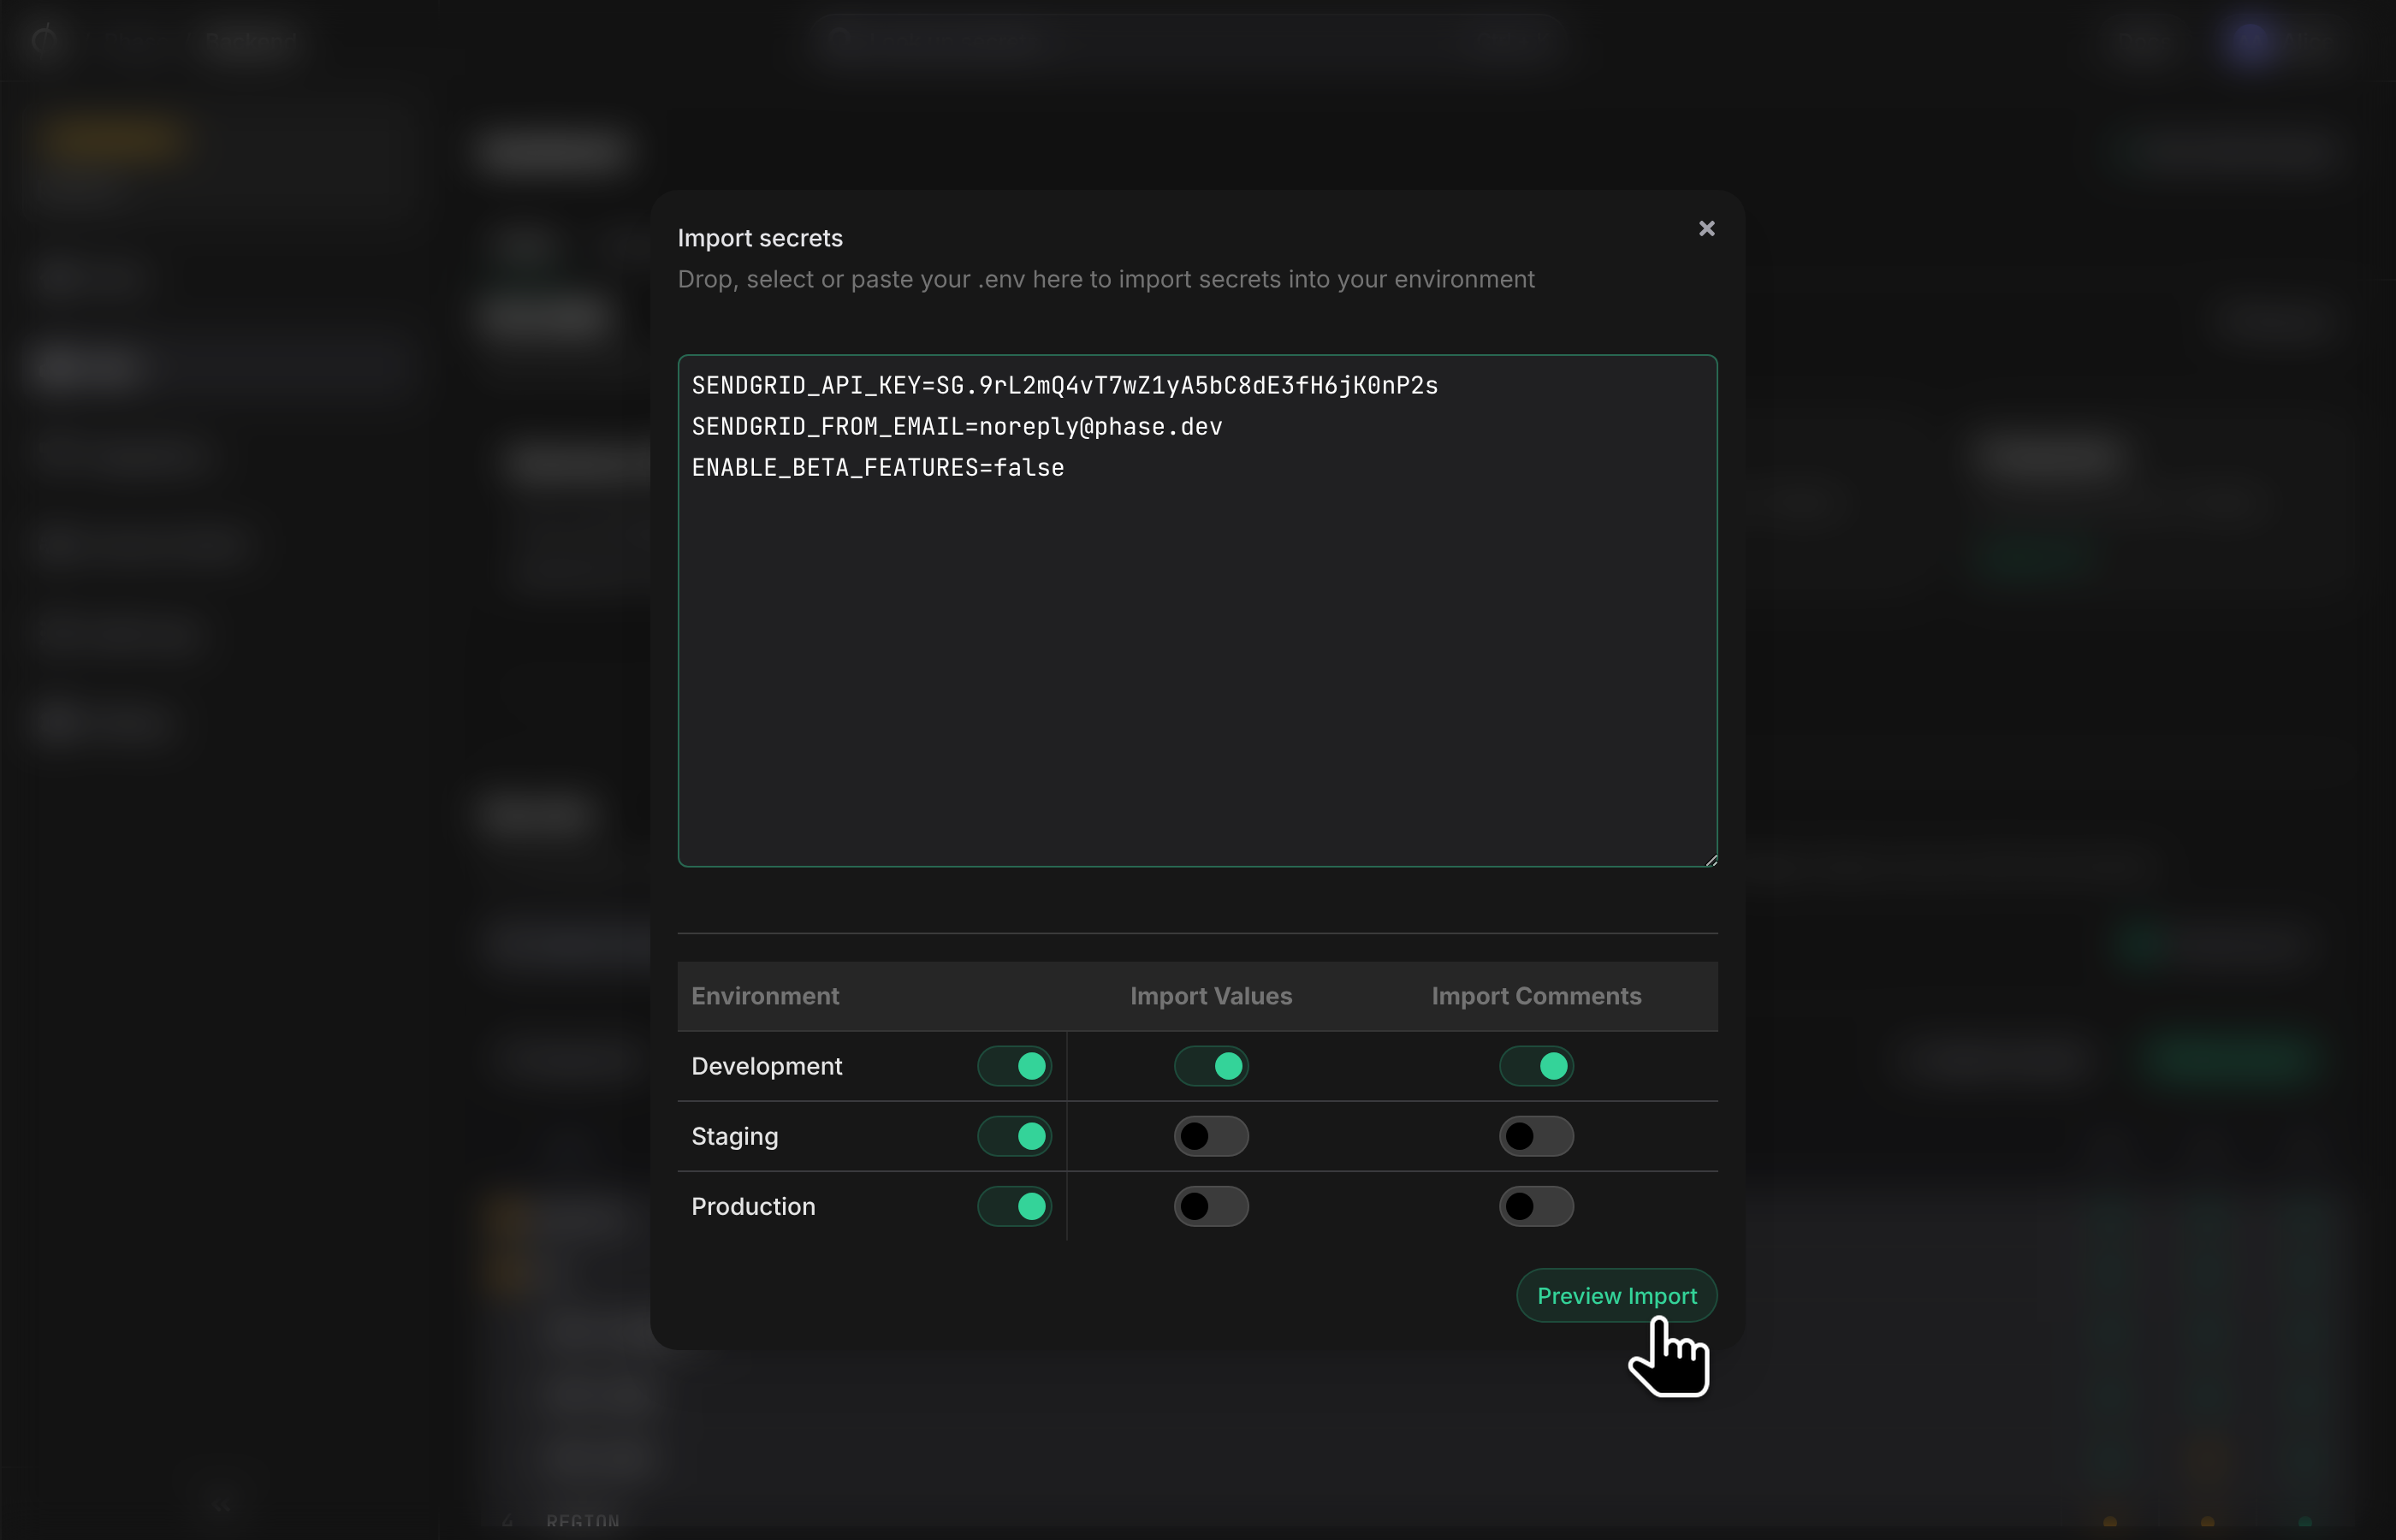Click the Development row label
The width and height of the screenshot is (2396, 1540).
click(766, 1066)
